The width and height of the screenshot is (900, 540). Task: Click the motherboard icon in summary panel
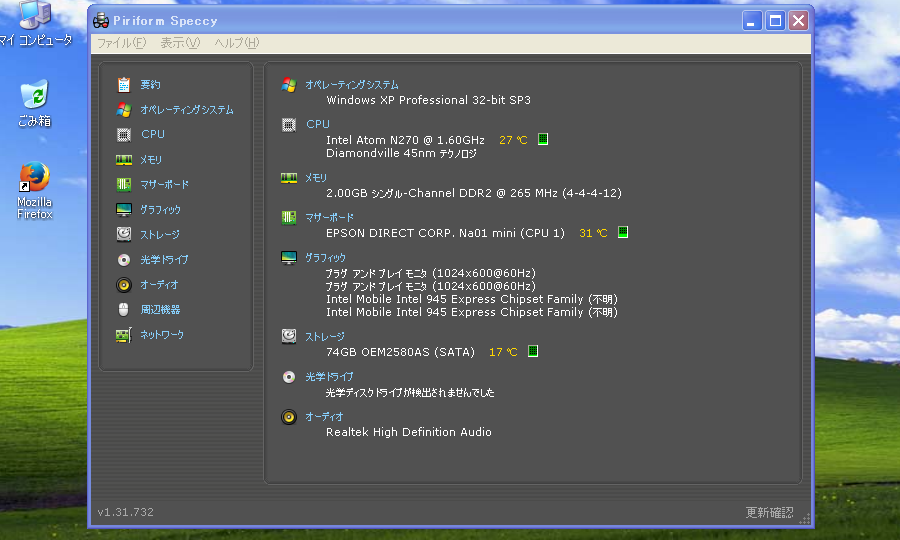pyautogui.click(x=289, y=217)
